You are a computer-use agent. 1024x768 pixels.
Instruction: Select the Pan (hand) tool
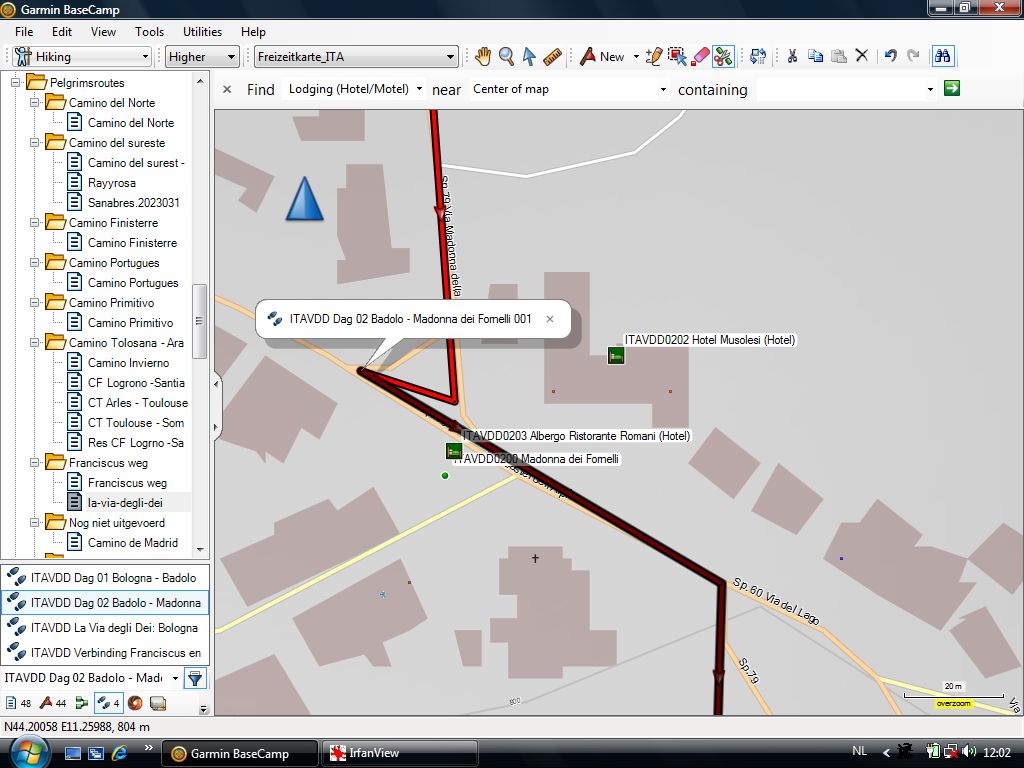point(483,57)
